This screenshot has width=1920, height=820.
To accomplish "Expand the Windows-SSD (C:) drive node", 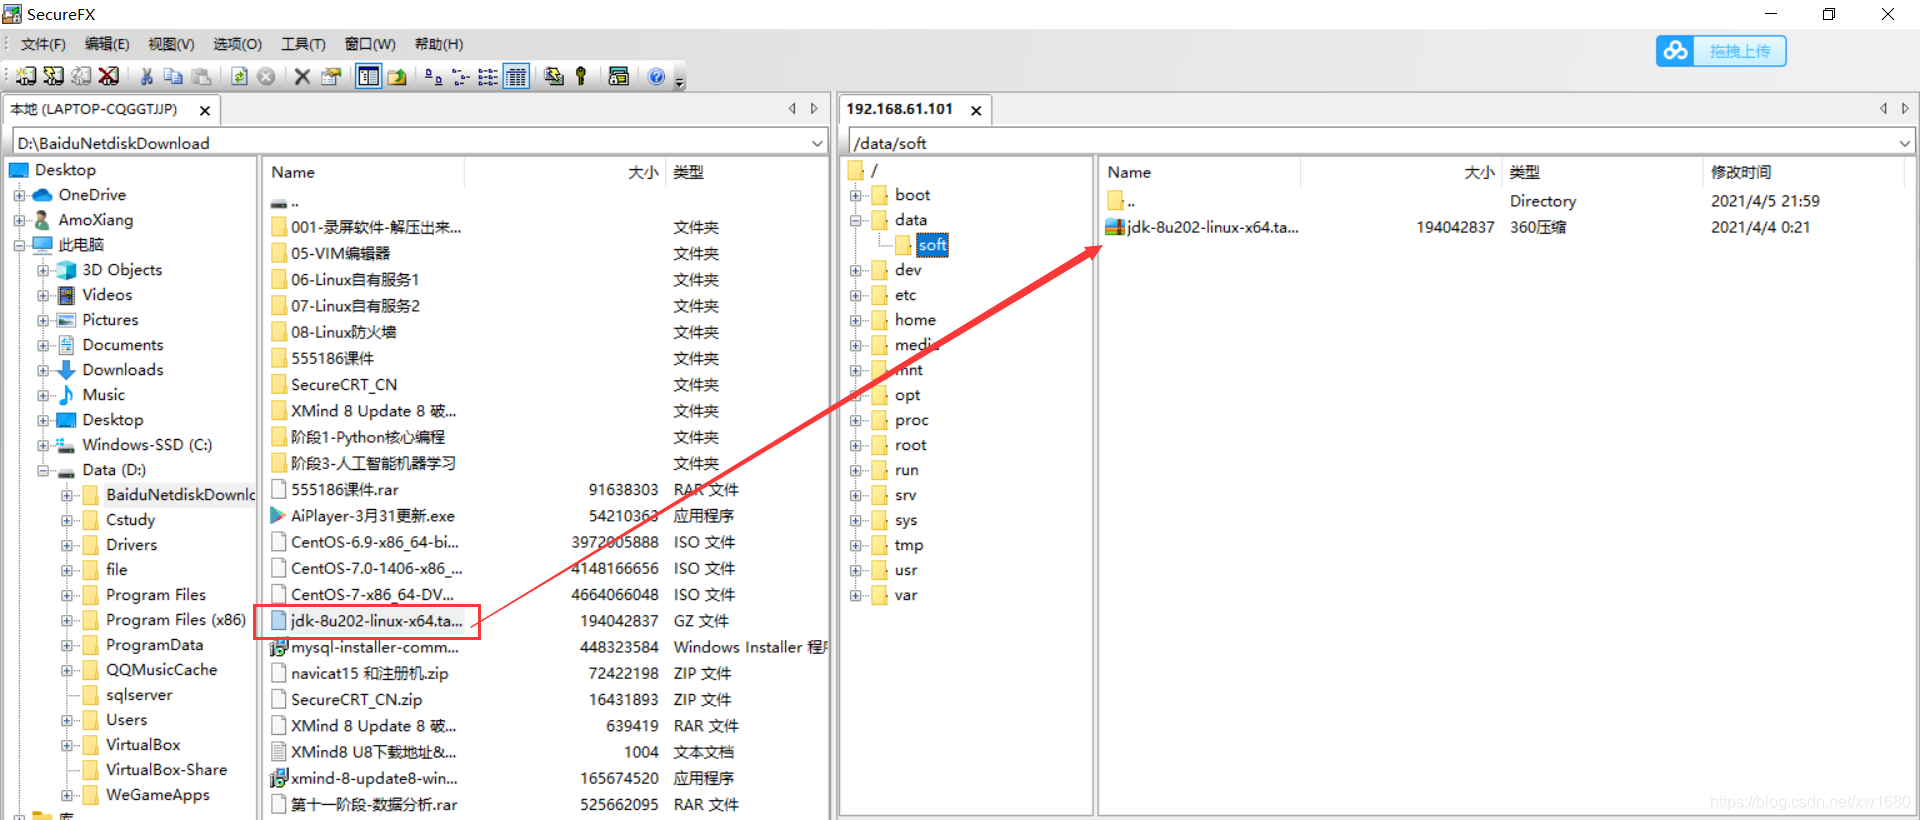I will click(x=43, y=445).
